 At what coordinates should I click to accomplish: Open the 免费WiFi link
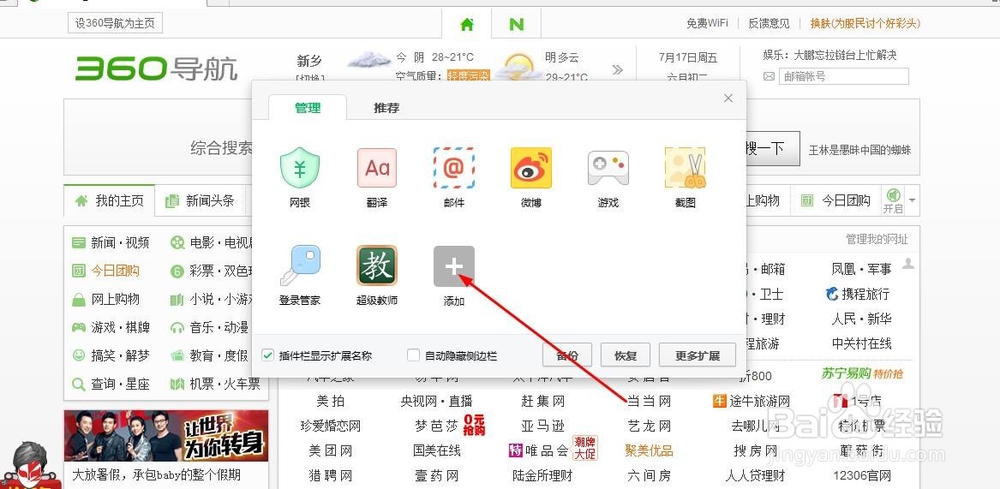(707, 24)
